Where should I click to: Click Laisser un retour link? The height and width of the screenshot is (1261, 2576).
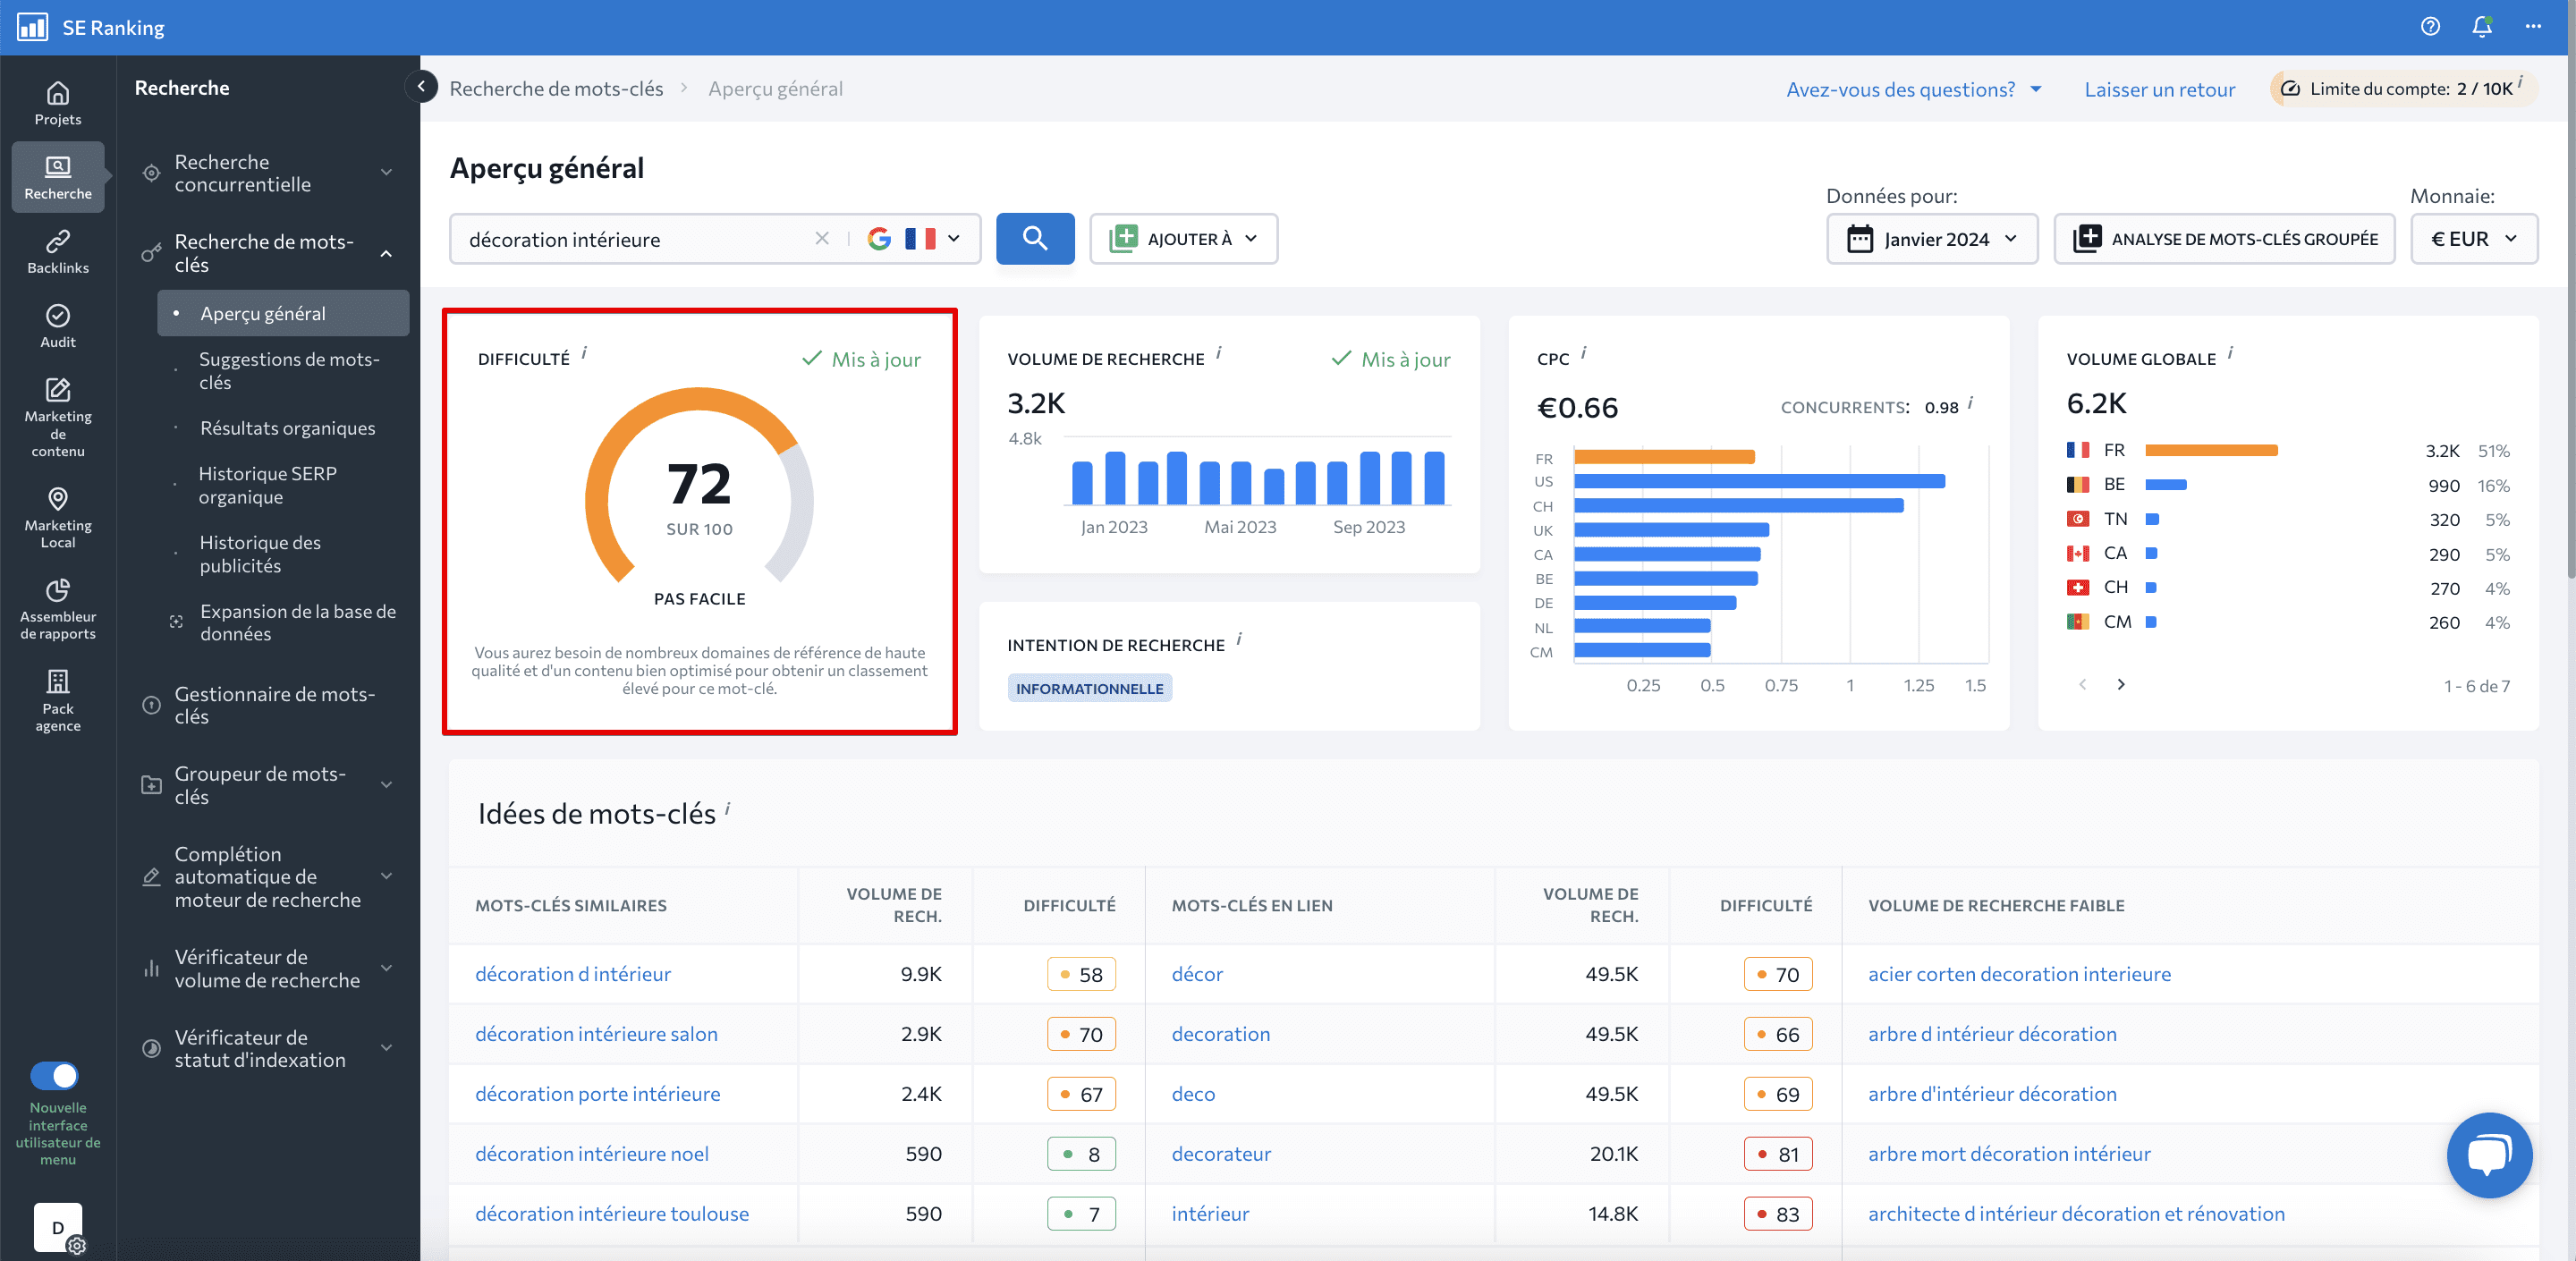click(2159, 89)
